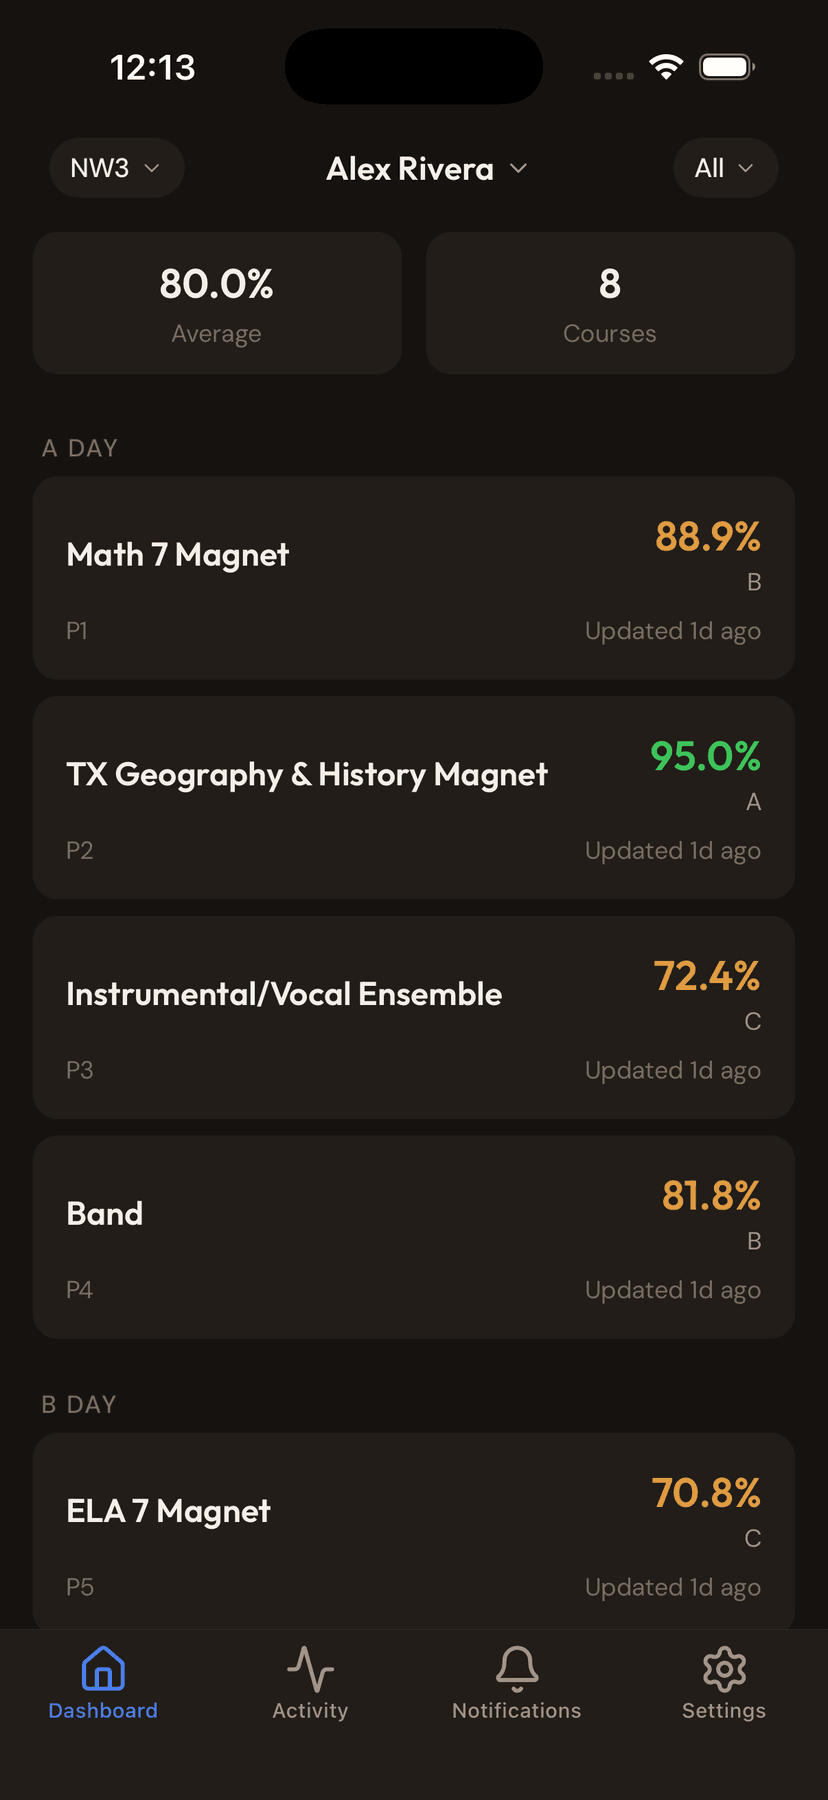Click the Wi-Fi status icon
The image size is (828, 1800).
point(666,66)
